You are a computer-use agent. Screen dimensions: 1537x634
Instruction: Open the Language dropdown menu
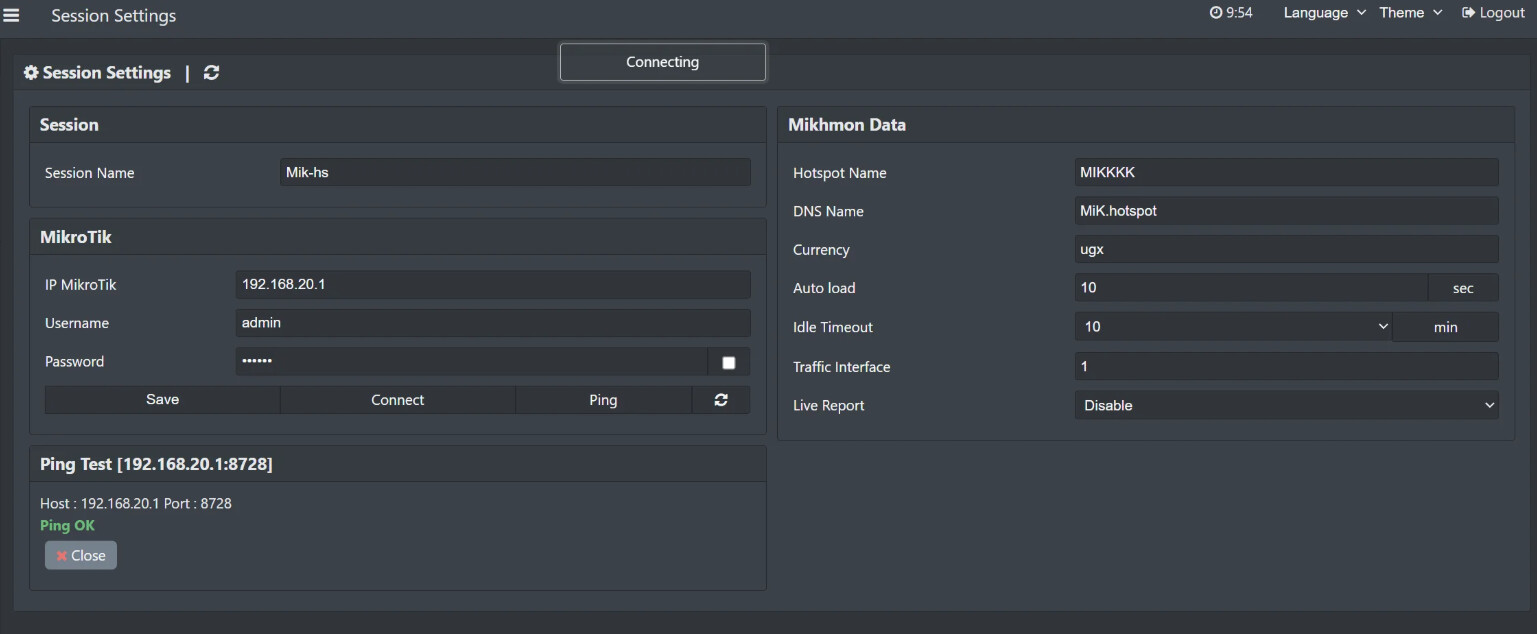pos(1324,13)
